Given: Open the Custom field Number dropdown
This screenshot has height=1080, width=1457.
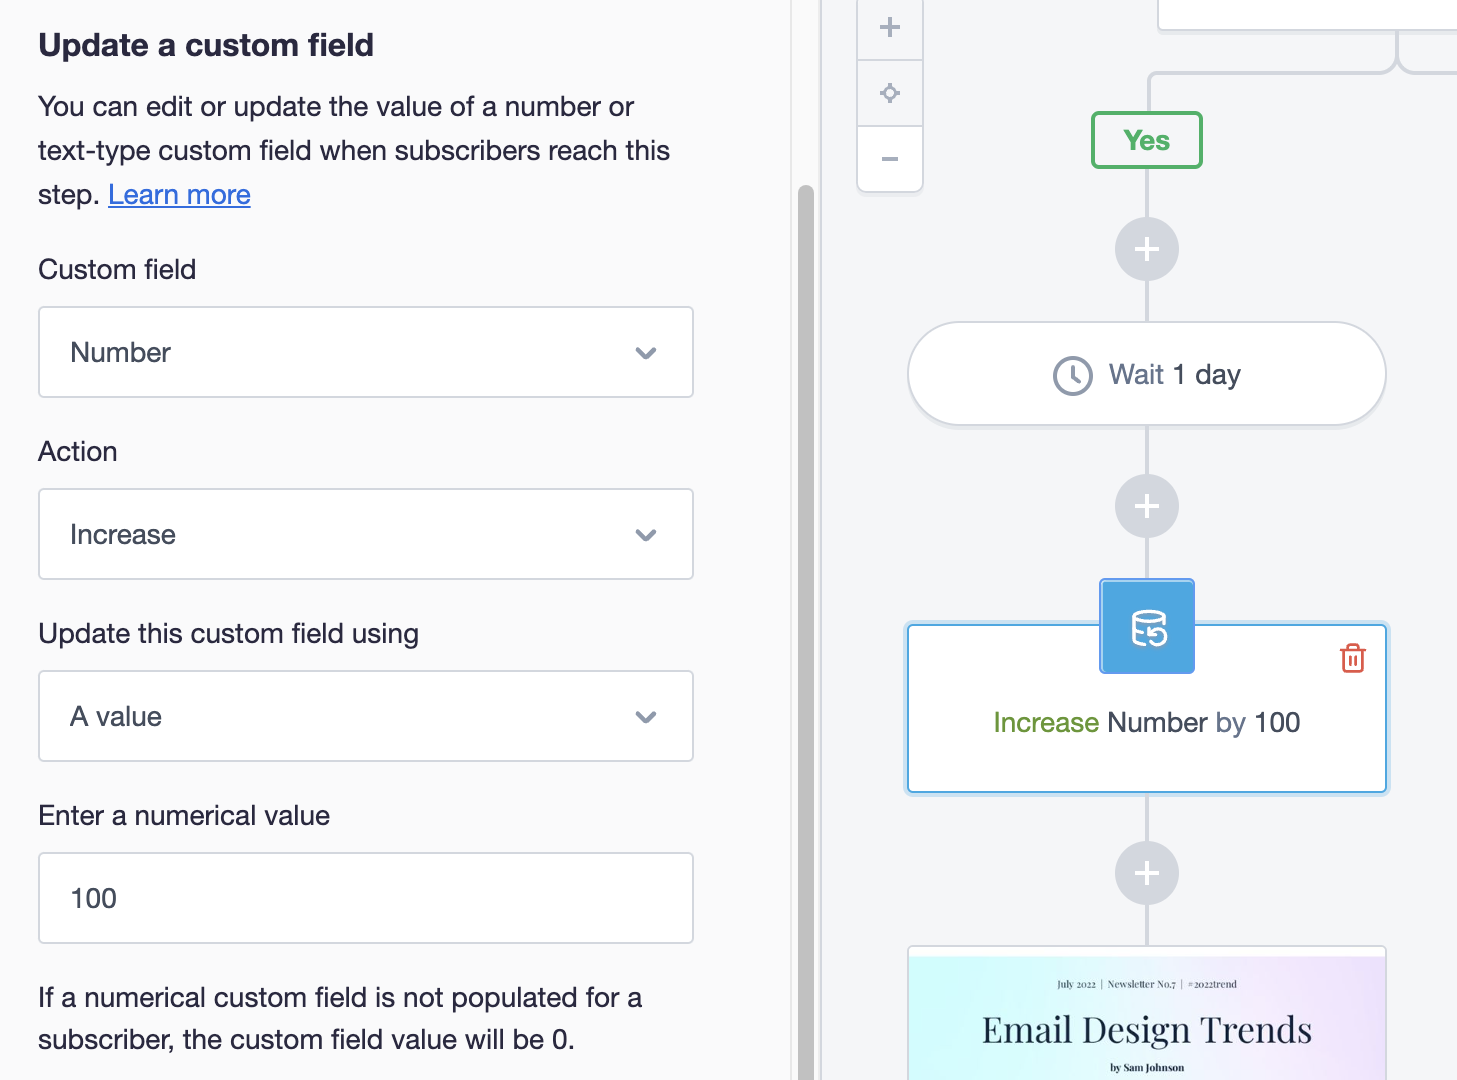Looking at the screenshot, I should [365, 352].
